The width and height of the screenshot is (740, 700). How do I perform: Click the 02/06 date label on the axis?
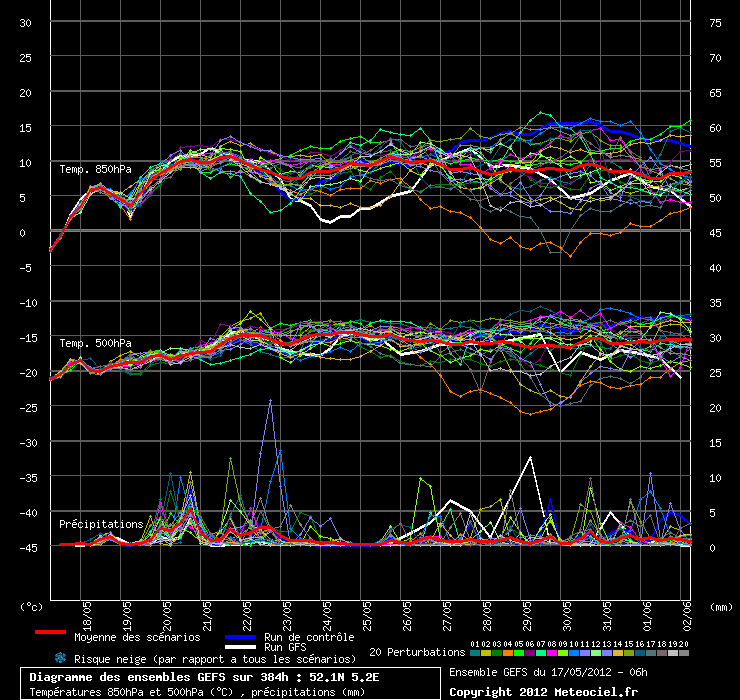[687, 616]
